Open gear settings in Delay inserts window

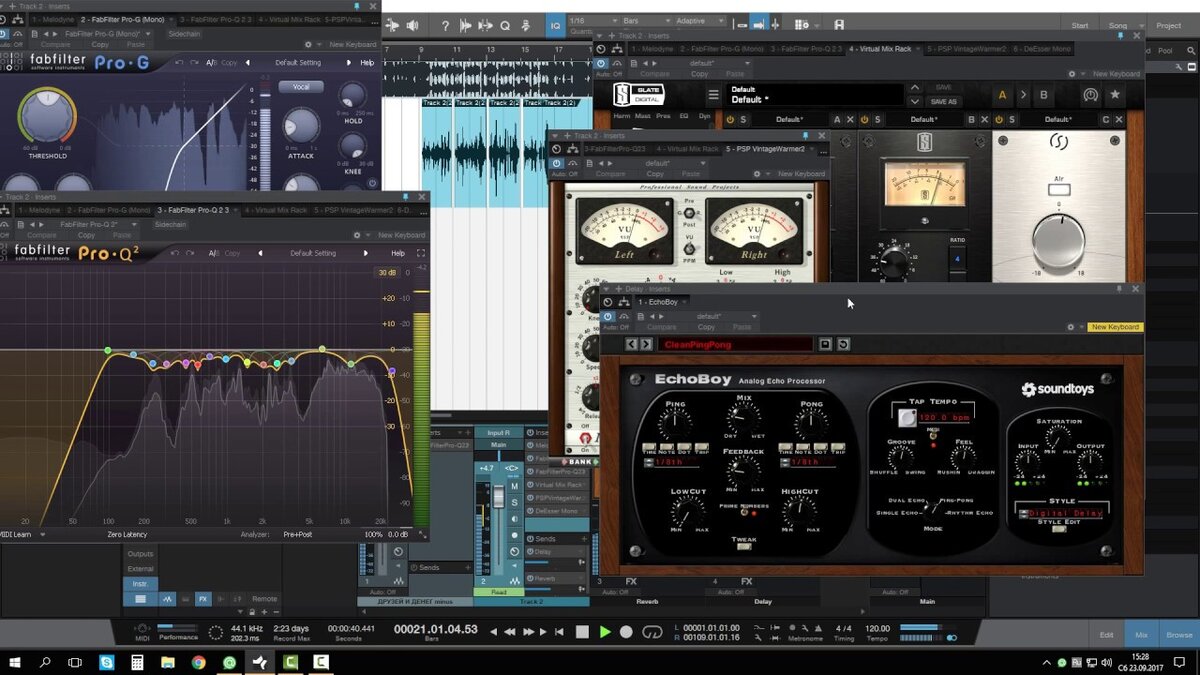click(1071, 327)
